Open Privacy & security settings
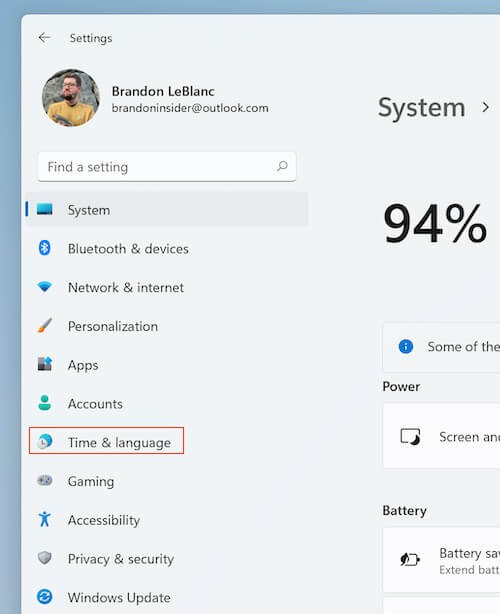The image size is (500, 614). tap(121, 559)
